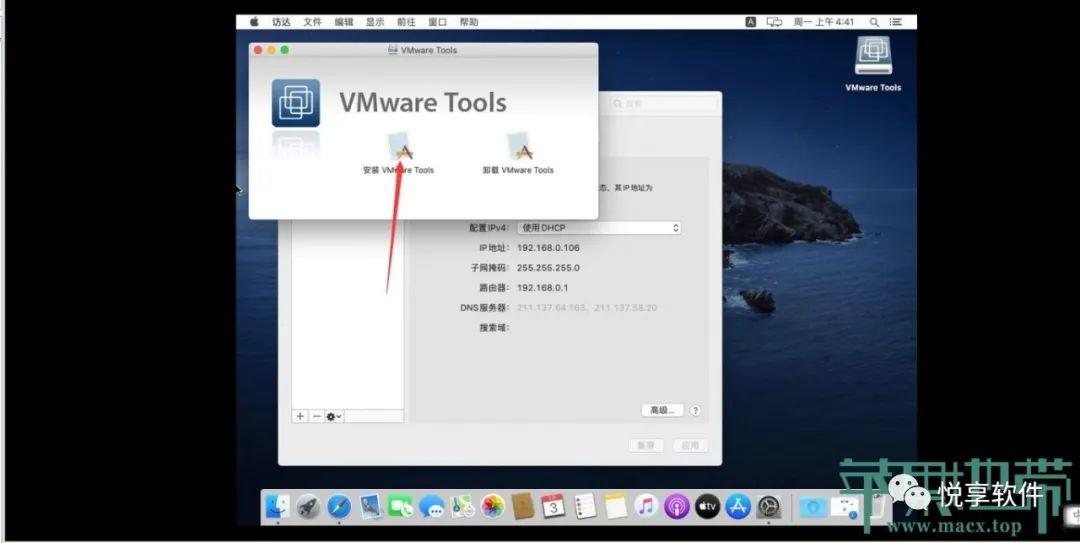
Task: Open Network help question mark button
Action: tap(695, 410)
